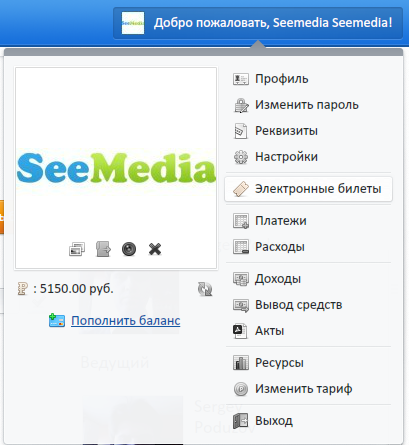The width and height of the screenshot is (409, 445).
Task: Click the Пополнить баланс link
Action: click(126, 321)
